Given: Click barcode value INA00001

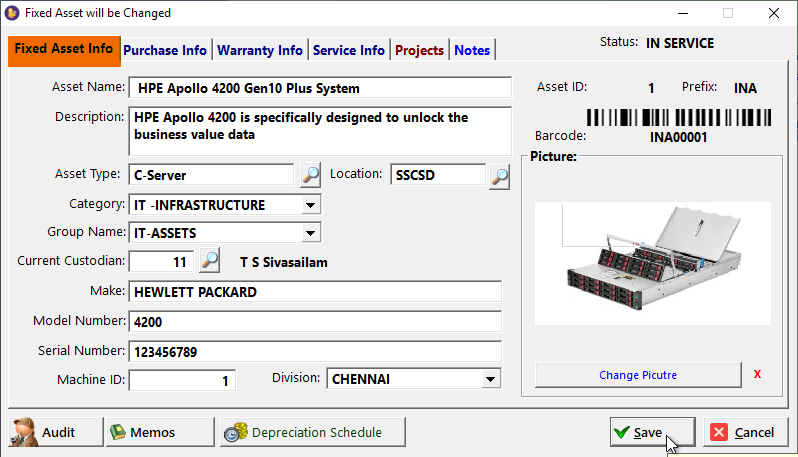Looking at the screenshot, I should click(x=678, y=137).
